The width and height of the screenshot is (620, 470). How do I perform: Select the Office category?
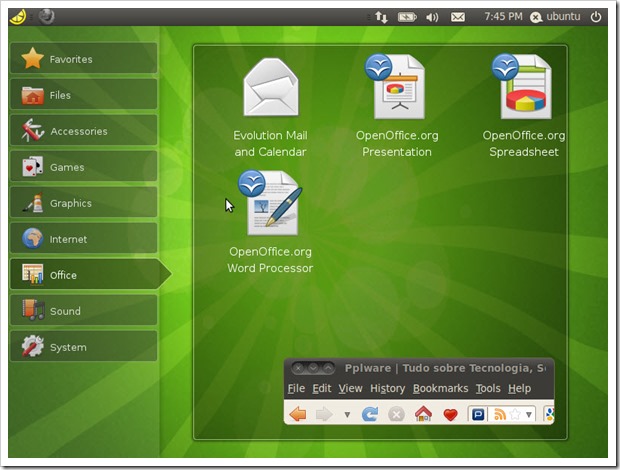[90, 275]
